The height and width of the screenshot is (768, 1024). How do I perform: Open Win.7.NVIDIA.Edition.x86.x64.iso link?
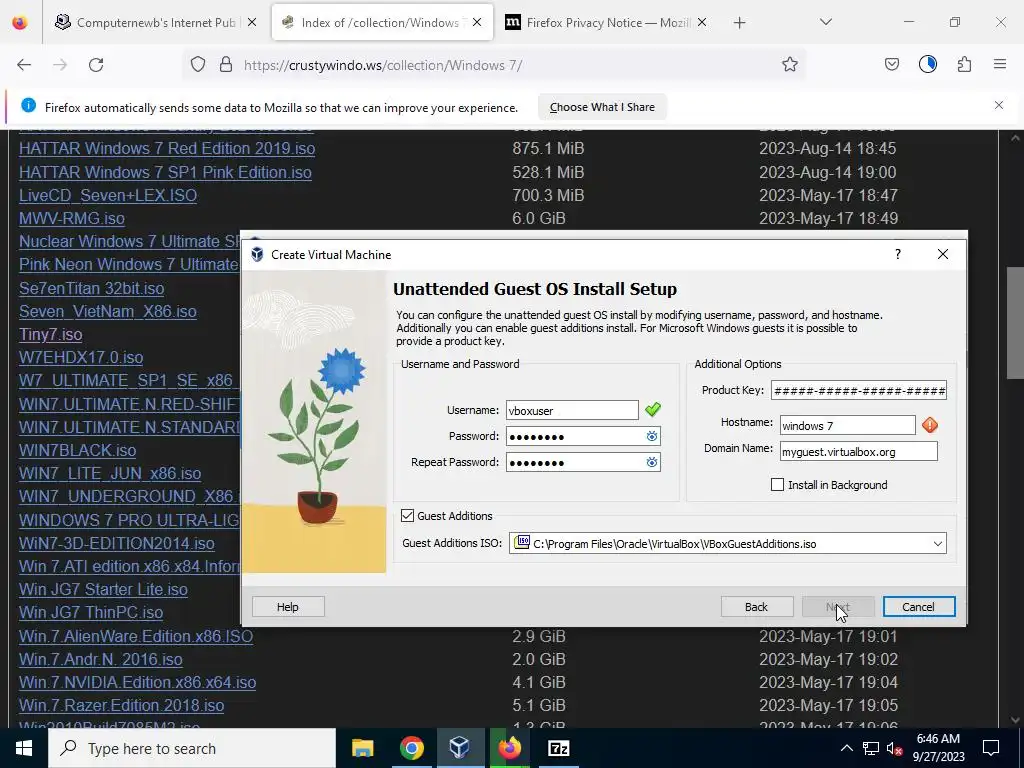(x=137, y=682)
